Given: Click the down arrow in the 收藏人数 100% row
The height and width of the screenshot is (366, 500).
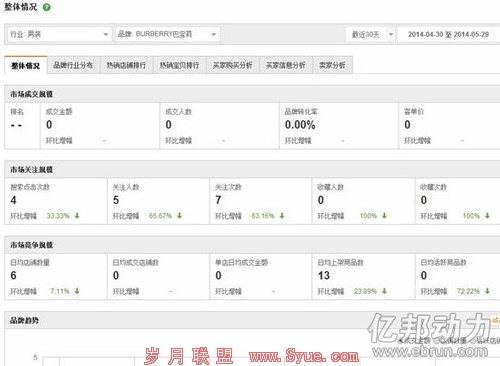Looking at the screenshot, I should coord(384,216).
